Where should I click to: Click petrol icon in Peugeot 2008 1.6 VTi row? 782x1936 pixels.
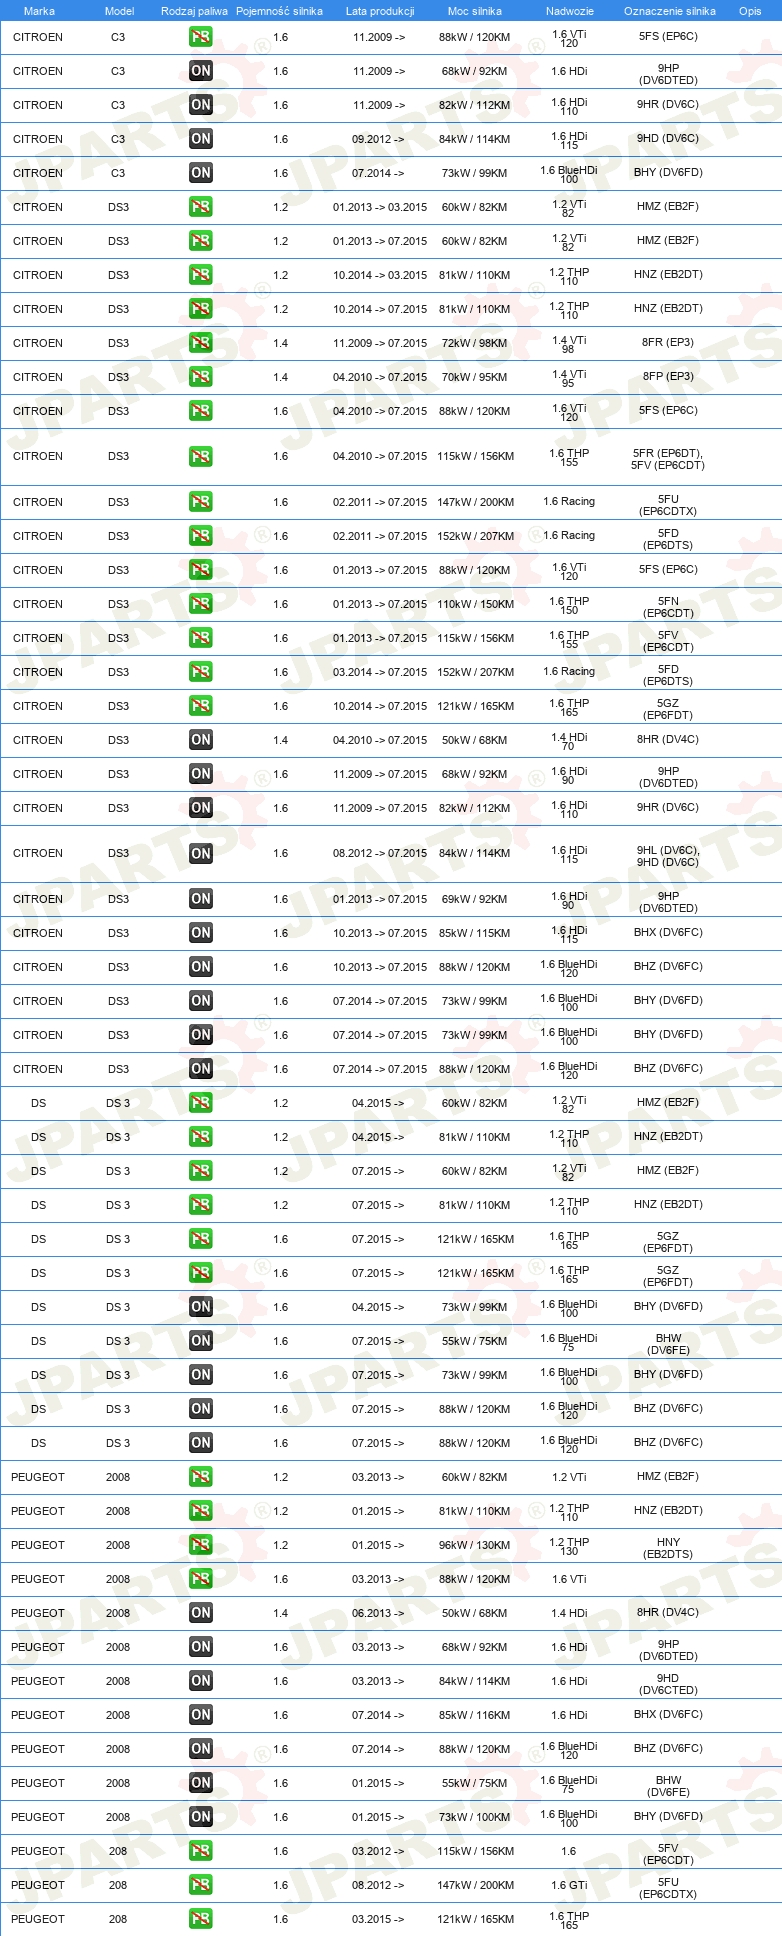pyautogui.click(x=201, y=1579)
